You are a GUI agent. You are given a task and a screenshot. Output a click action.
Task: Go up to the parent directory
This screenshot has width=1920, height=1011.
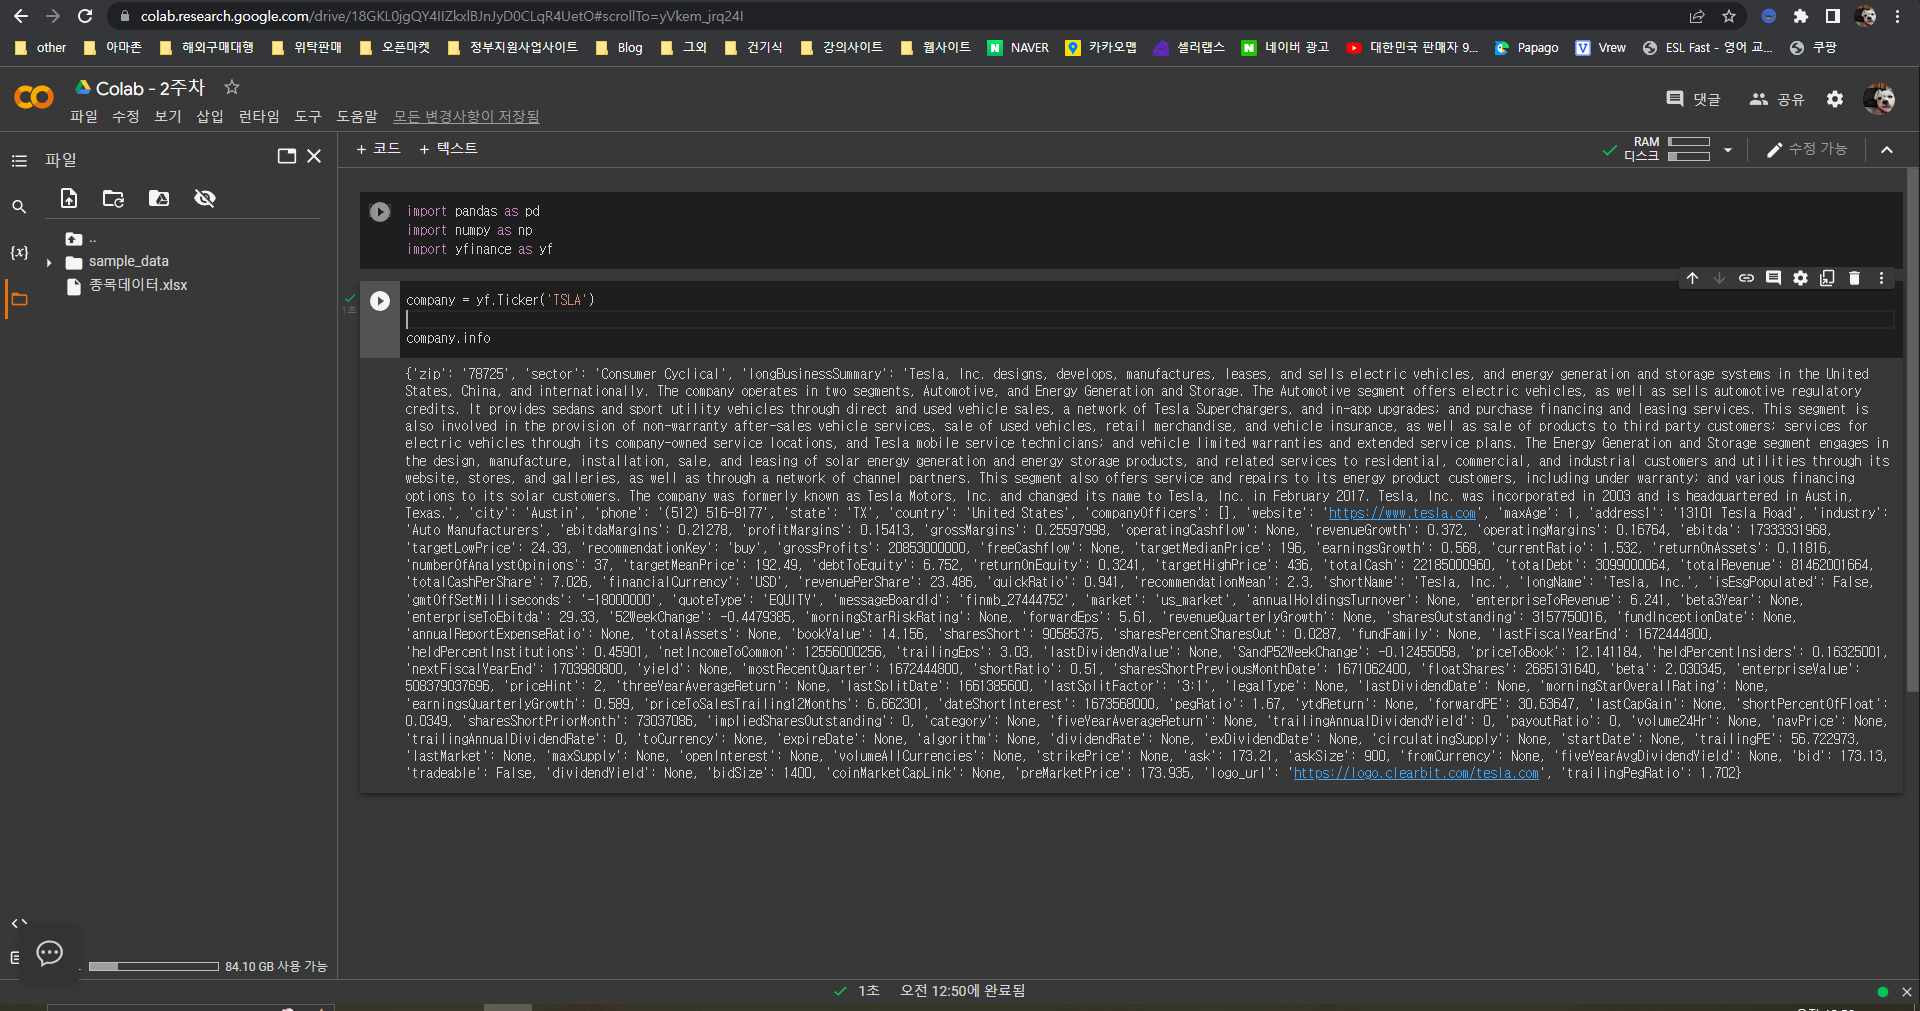[x=74, y=239]
